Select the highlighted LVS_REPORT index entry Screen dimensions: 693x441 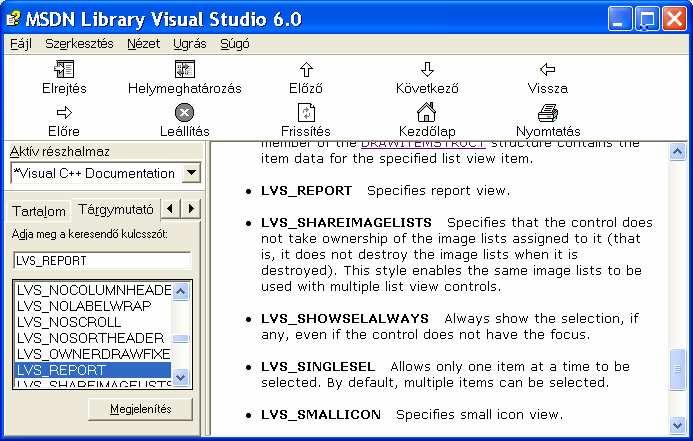tap(93, 370)
